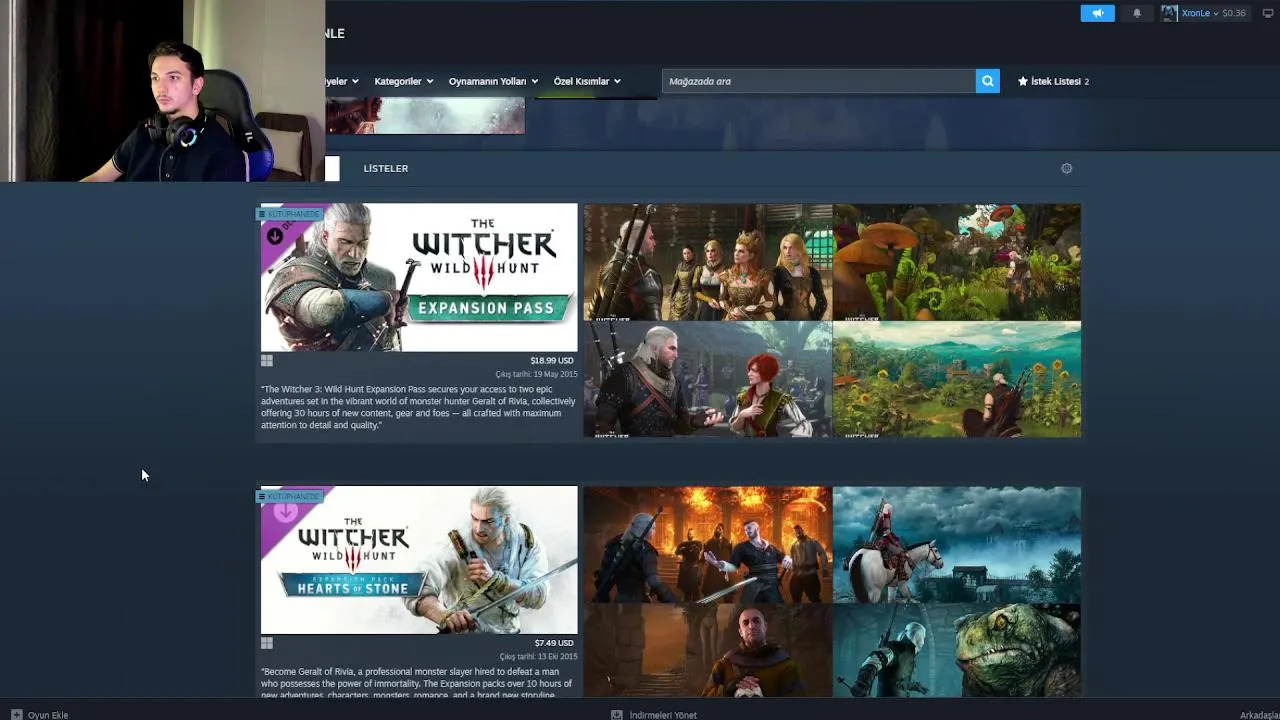Open screenshot of Geralt facing giant toad
The height and width of the screenshot is (720, 1280).
click(x=957, y=650)
